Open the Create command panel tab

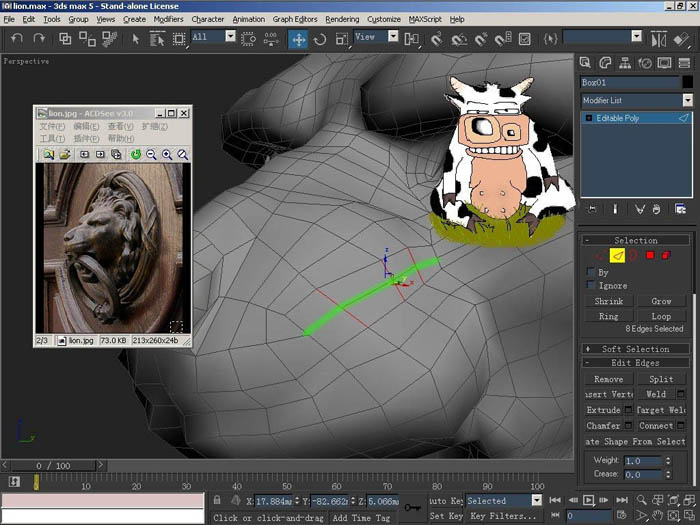pos(585,63)
